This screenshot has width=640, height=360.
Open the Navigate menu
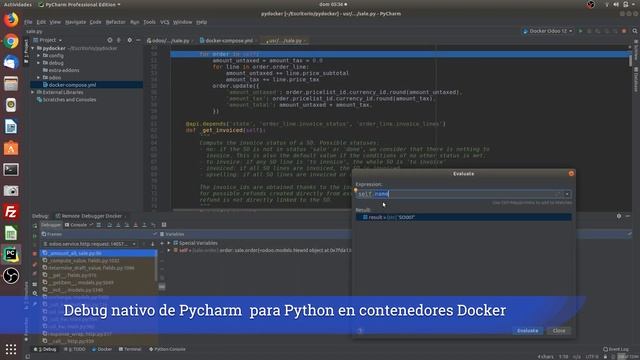coord(76,22)
